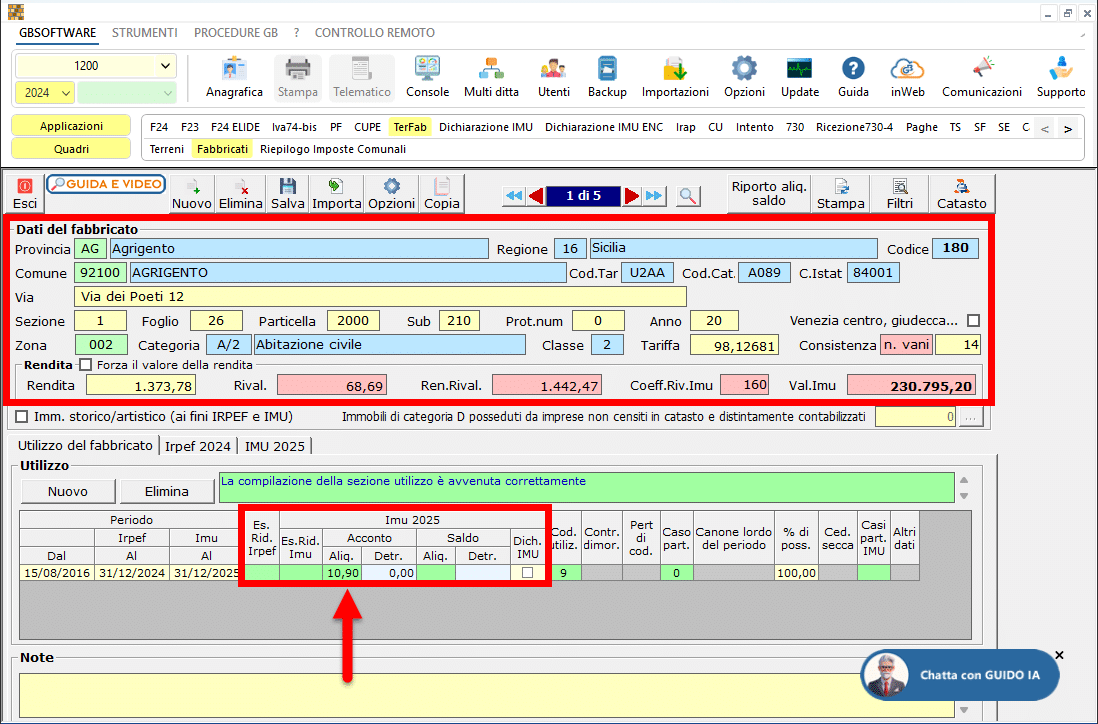The image size is (1098, 724).
Task: Print with Stampa icon next to Riporto aliq.
Action: (840, 193)
